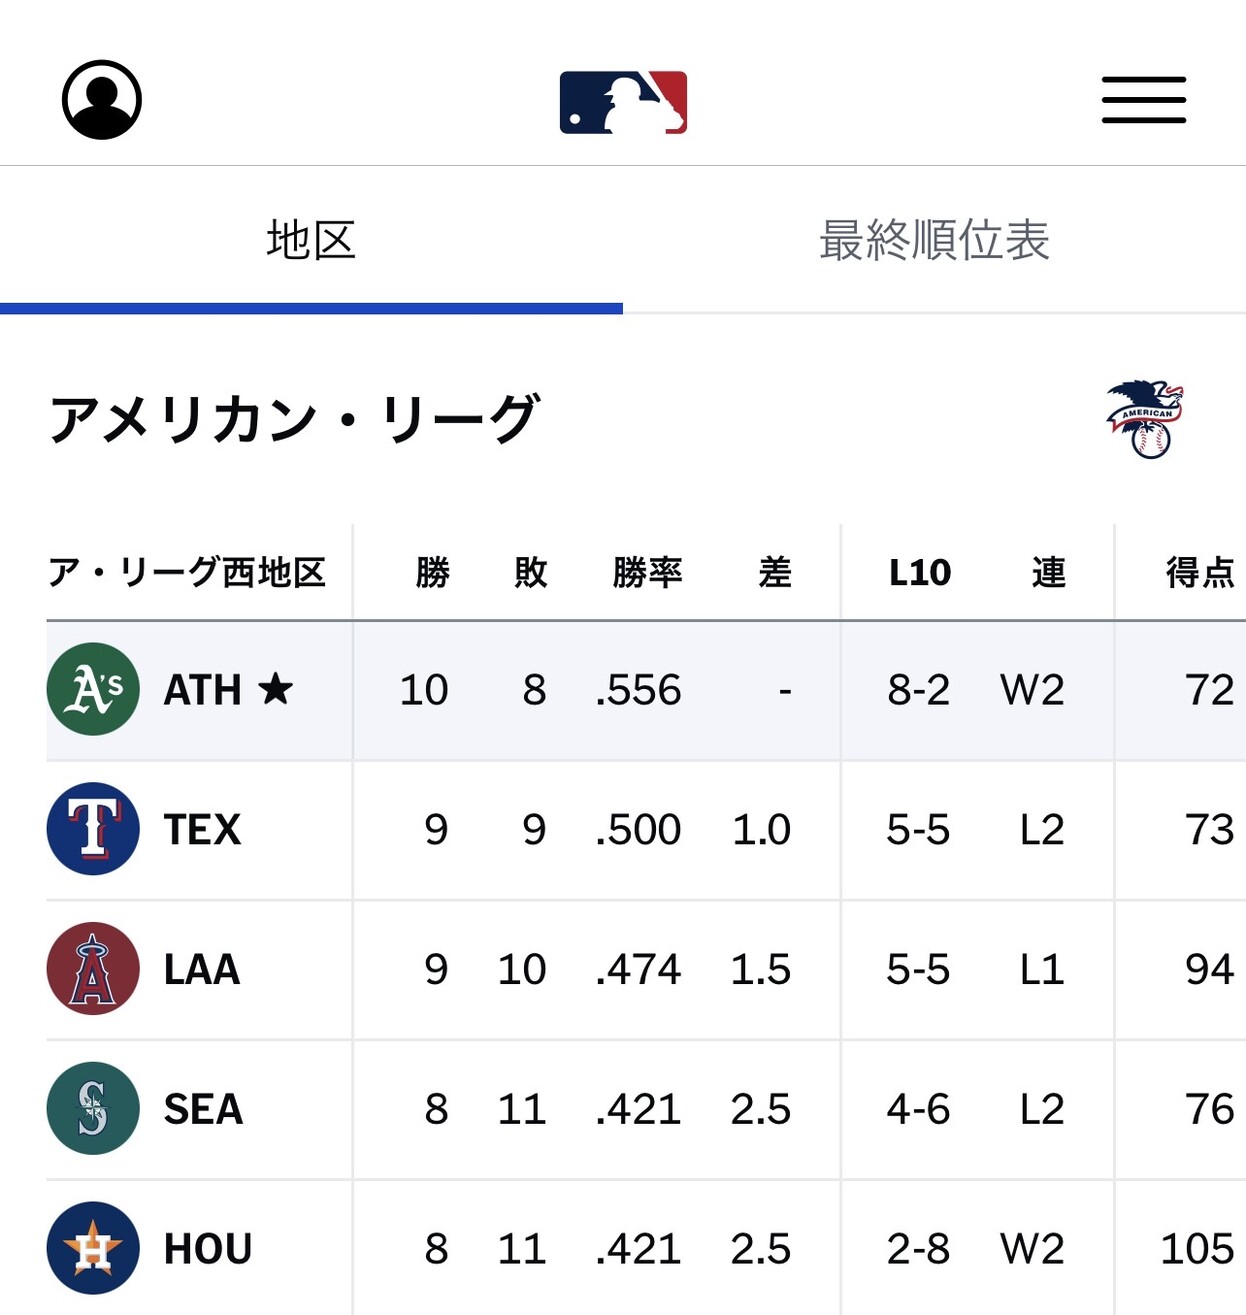
Task: Open the HOU team link
Action: [208, 1249]
